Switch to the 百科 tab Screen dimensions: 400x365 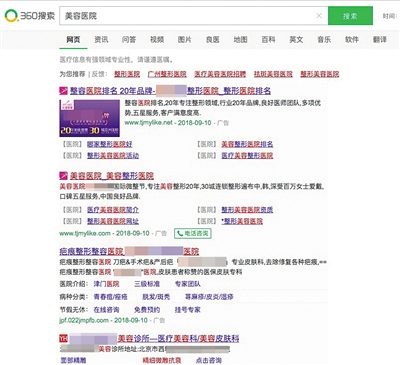268,40
